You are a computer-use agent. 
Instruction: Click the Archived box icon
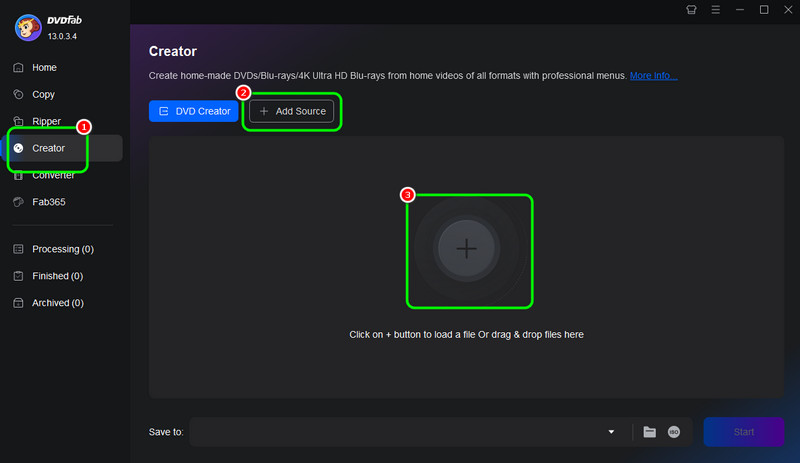[x=18, y=303]
